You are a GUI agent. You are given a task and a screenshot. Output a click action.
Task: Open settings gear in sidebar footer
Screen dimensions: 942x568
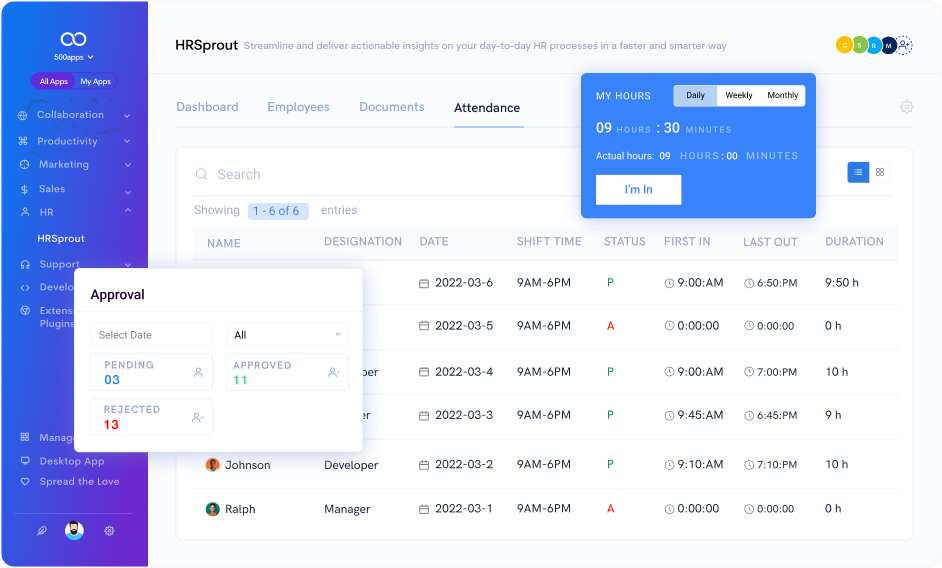point(109,531)
